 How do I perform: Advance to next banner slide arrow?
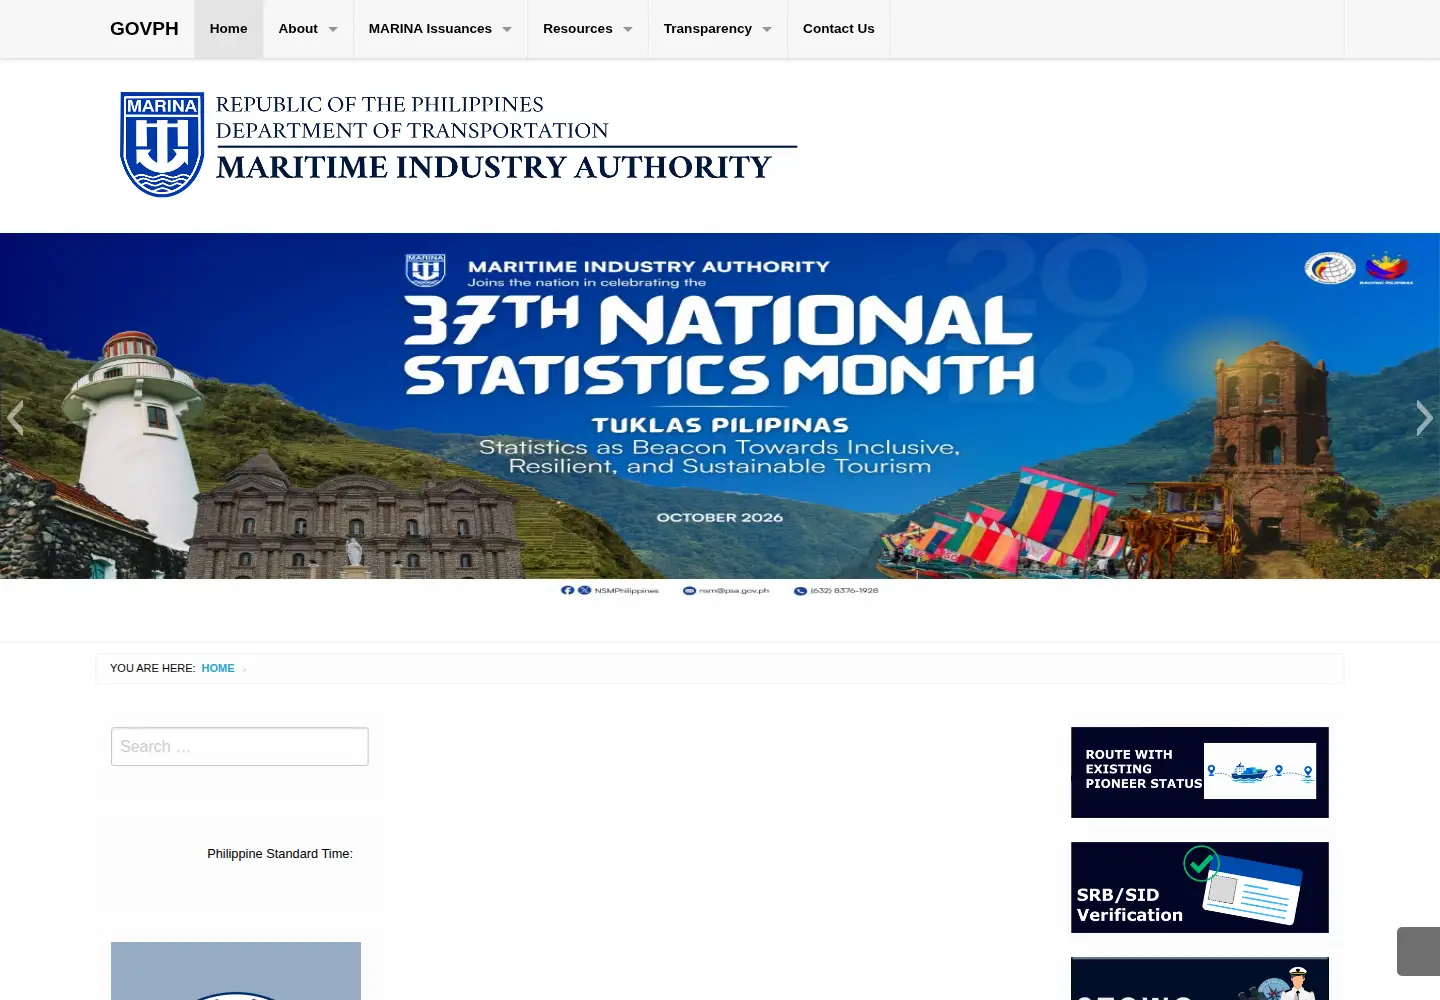click(x=1424, y=417)
